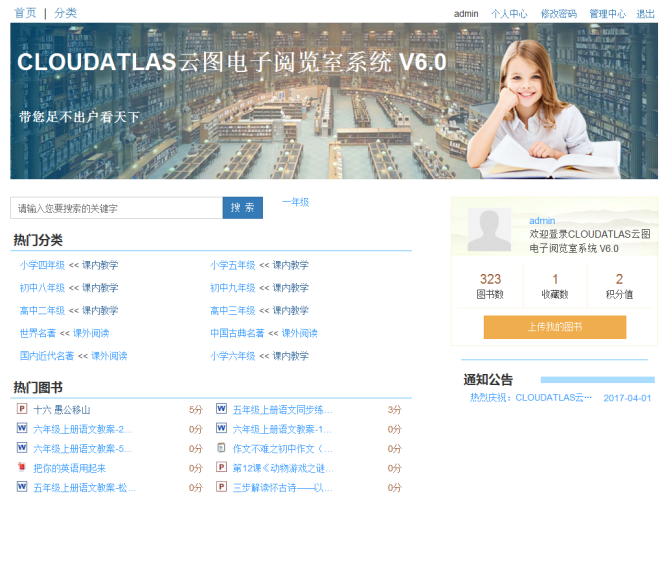The height and width of the screenshot is (561, 671).
Task: Open the 热烈庆祝：CLOUDATLAS云 announcement
Action: coord(531,398)
